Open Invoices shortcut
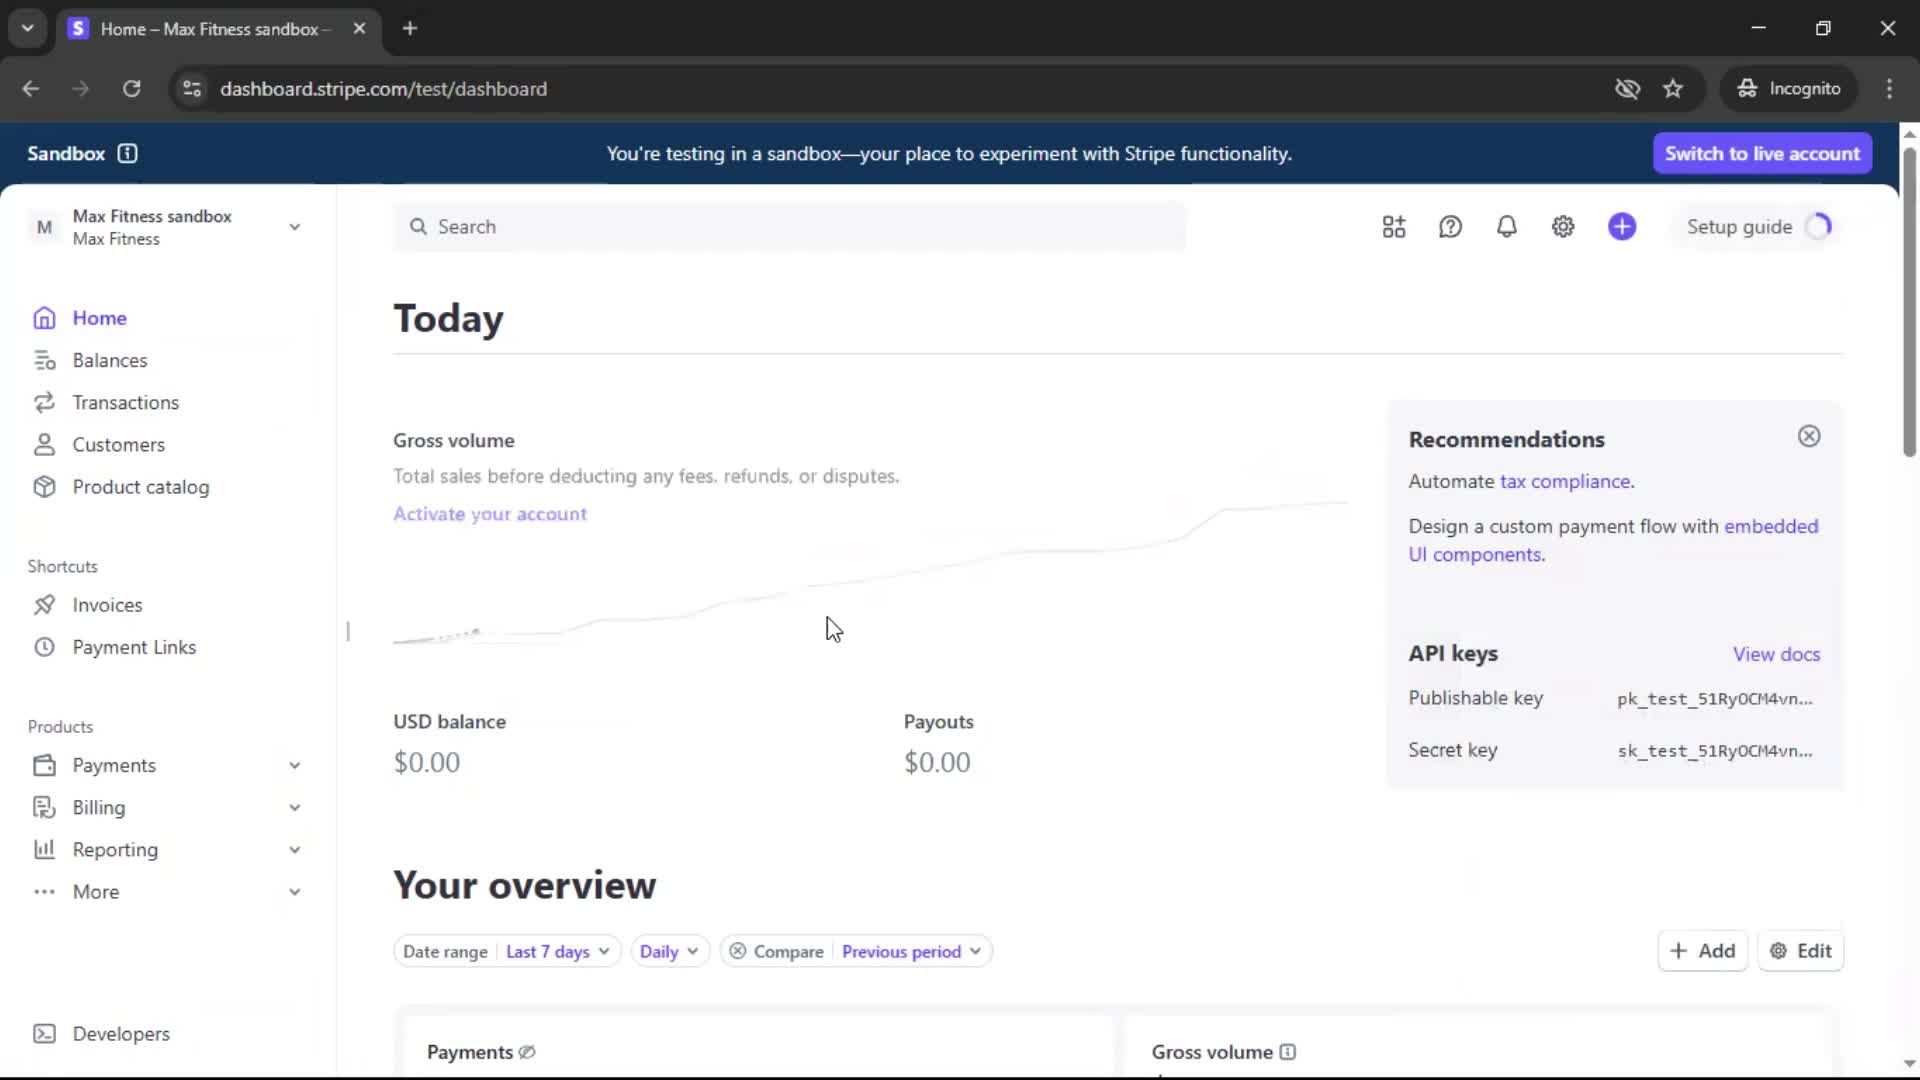 pyautogui.click(x=107, y=605)
